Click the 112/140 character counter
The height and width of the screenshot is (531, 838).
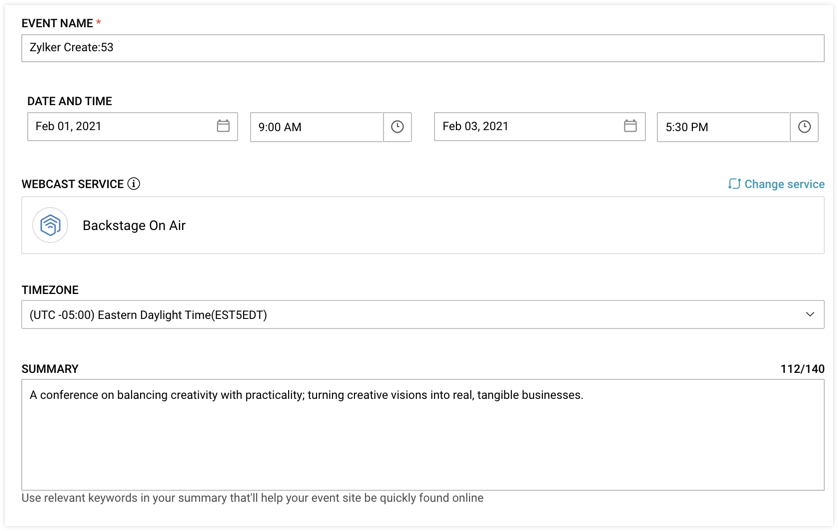[802, 369]
